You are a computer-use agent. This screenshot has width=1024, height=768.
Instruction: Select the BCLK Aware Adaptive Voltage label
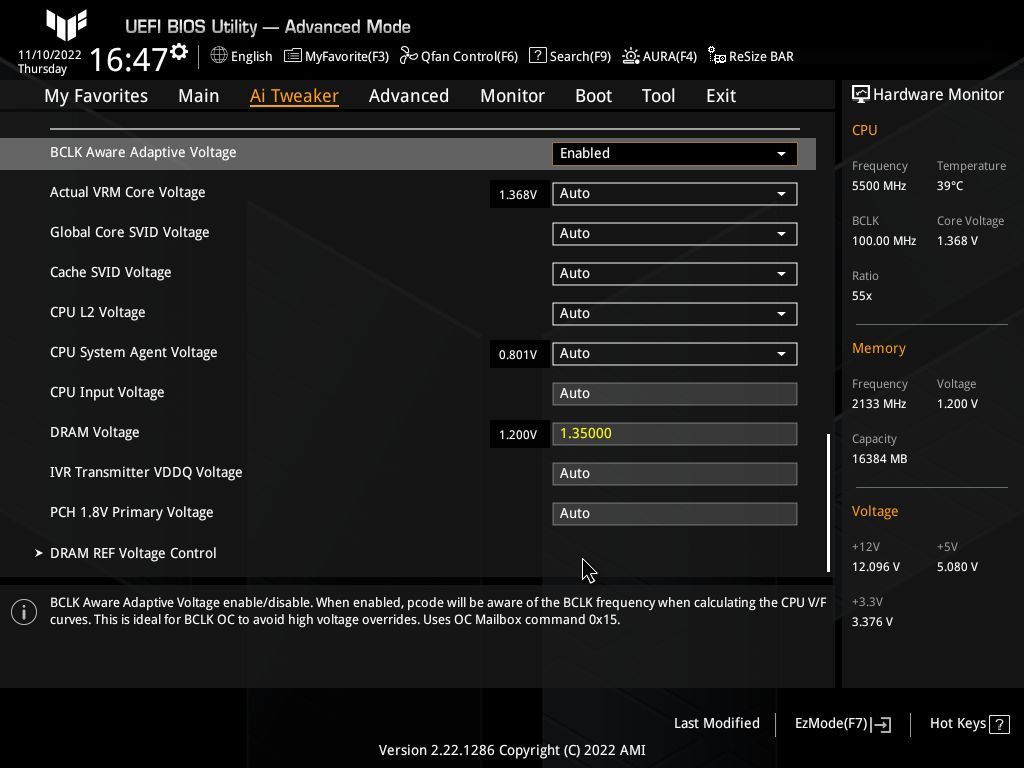pos(143,152)
